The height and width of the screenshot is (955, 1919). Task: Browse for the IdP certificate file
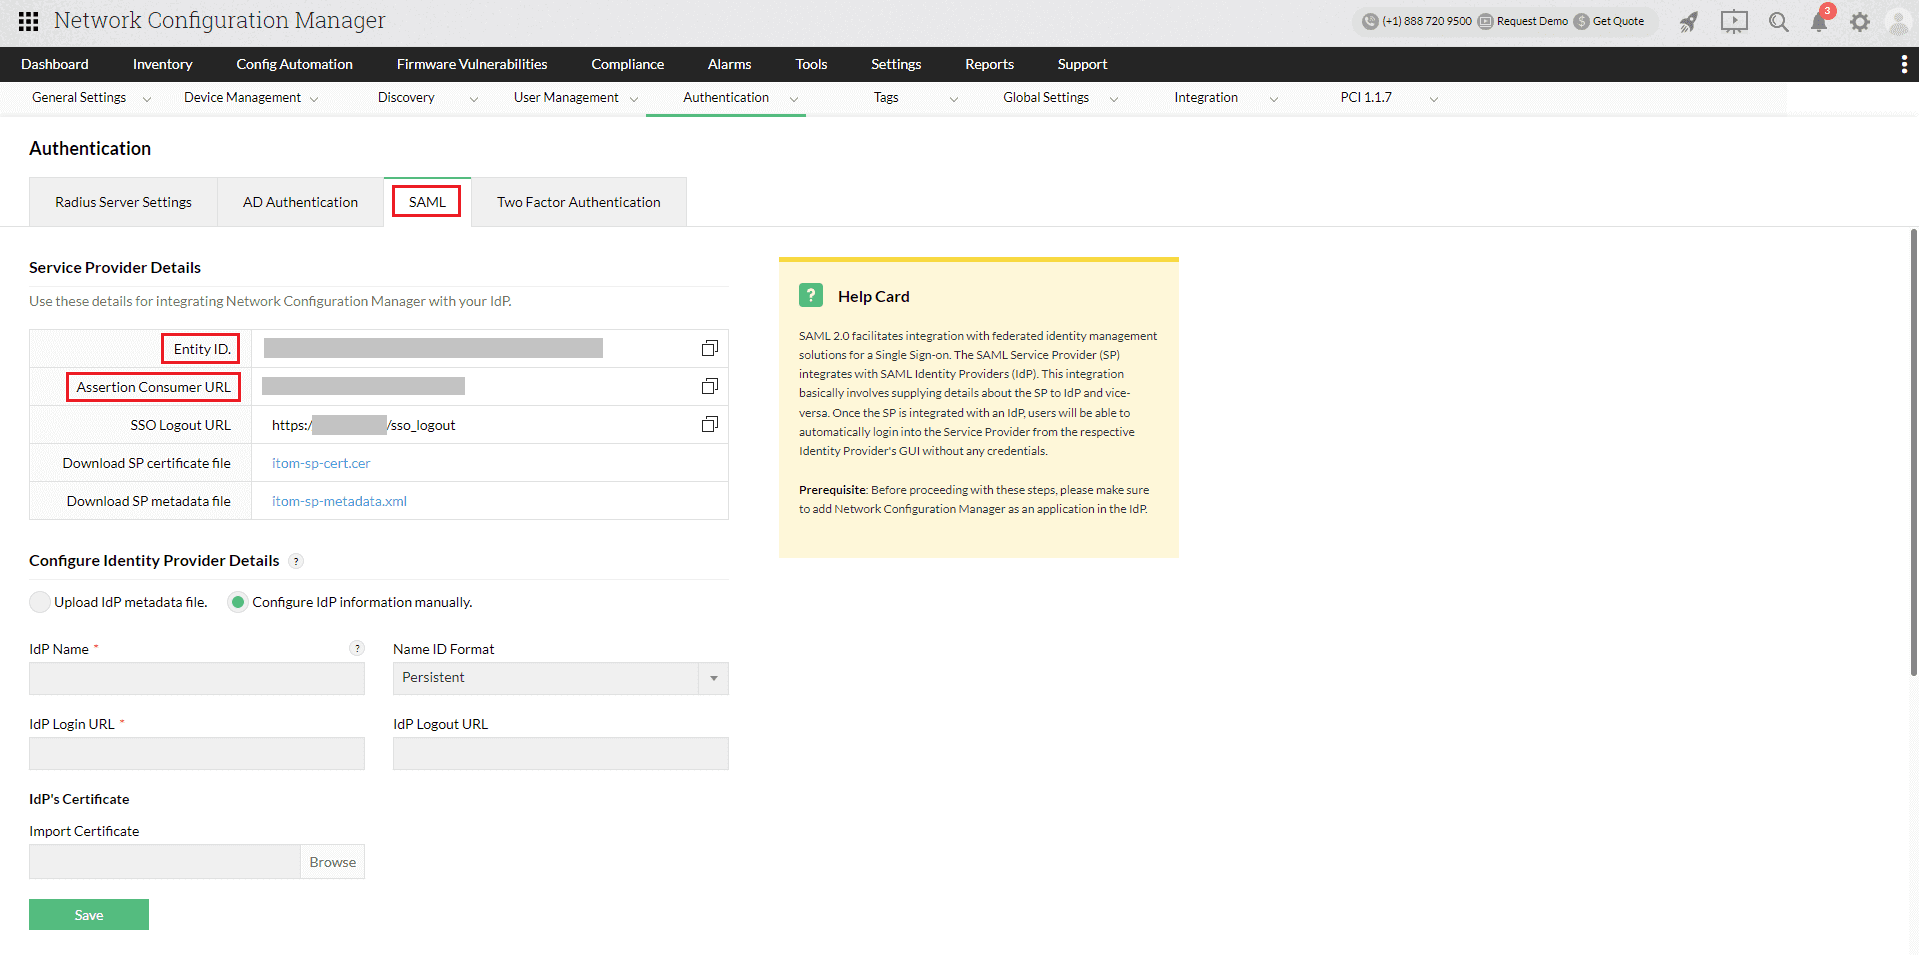[x=333, y=862]
